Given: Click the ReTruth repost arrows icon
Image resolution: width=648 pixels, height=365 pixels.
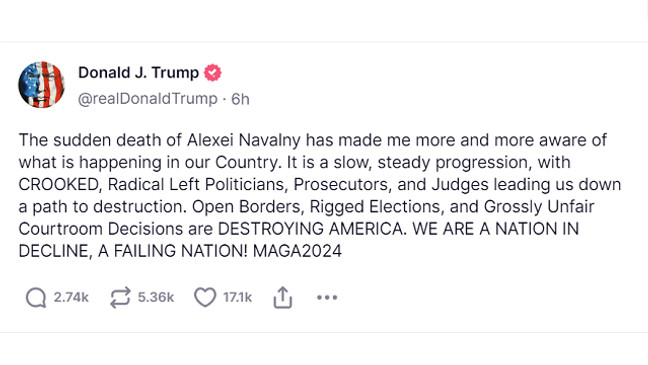Looking at the screenshot, I should [120, 298].
